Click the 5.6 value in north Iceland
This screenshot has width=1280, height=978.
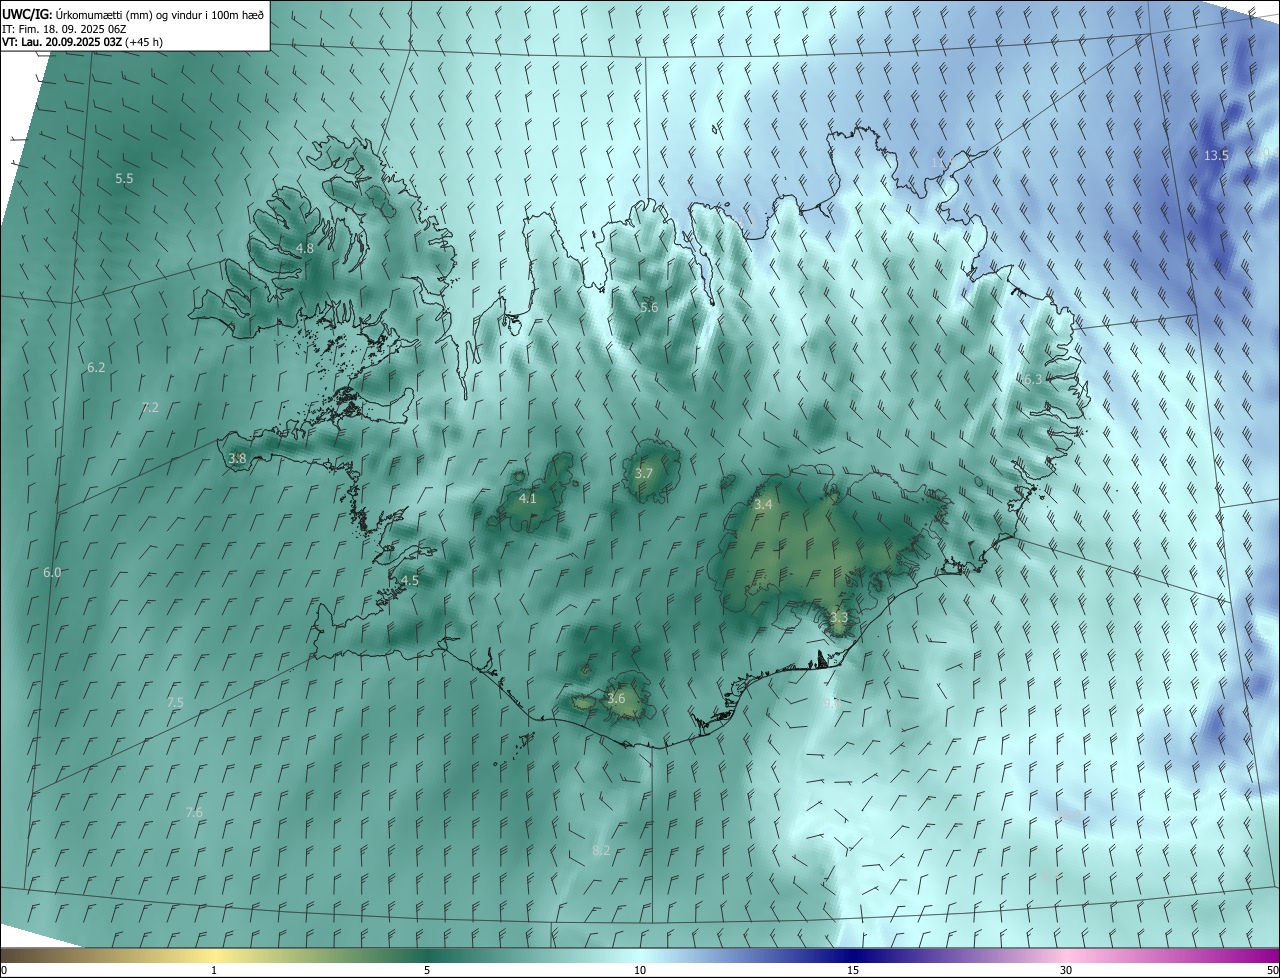pyautogui.click(x=649, y=307)
